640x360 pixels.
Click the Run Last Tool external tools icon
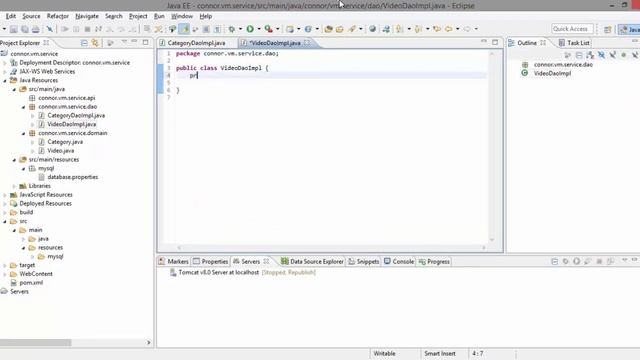[x=268, y=29]
